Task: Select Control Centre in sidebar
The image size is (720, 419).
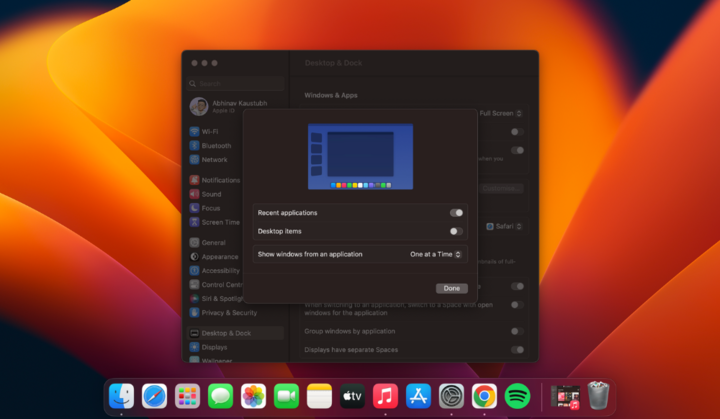Action: tap(216, 284)
